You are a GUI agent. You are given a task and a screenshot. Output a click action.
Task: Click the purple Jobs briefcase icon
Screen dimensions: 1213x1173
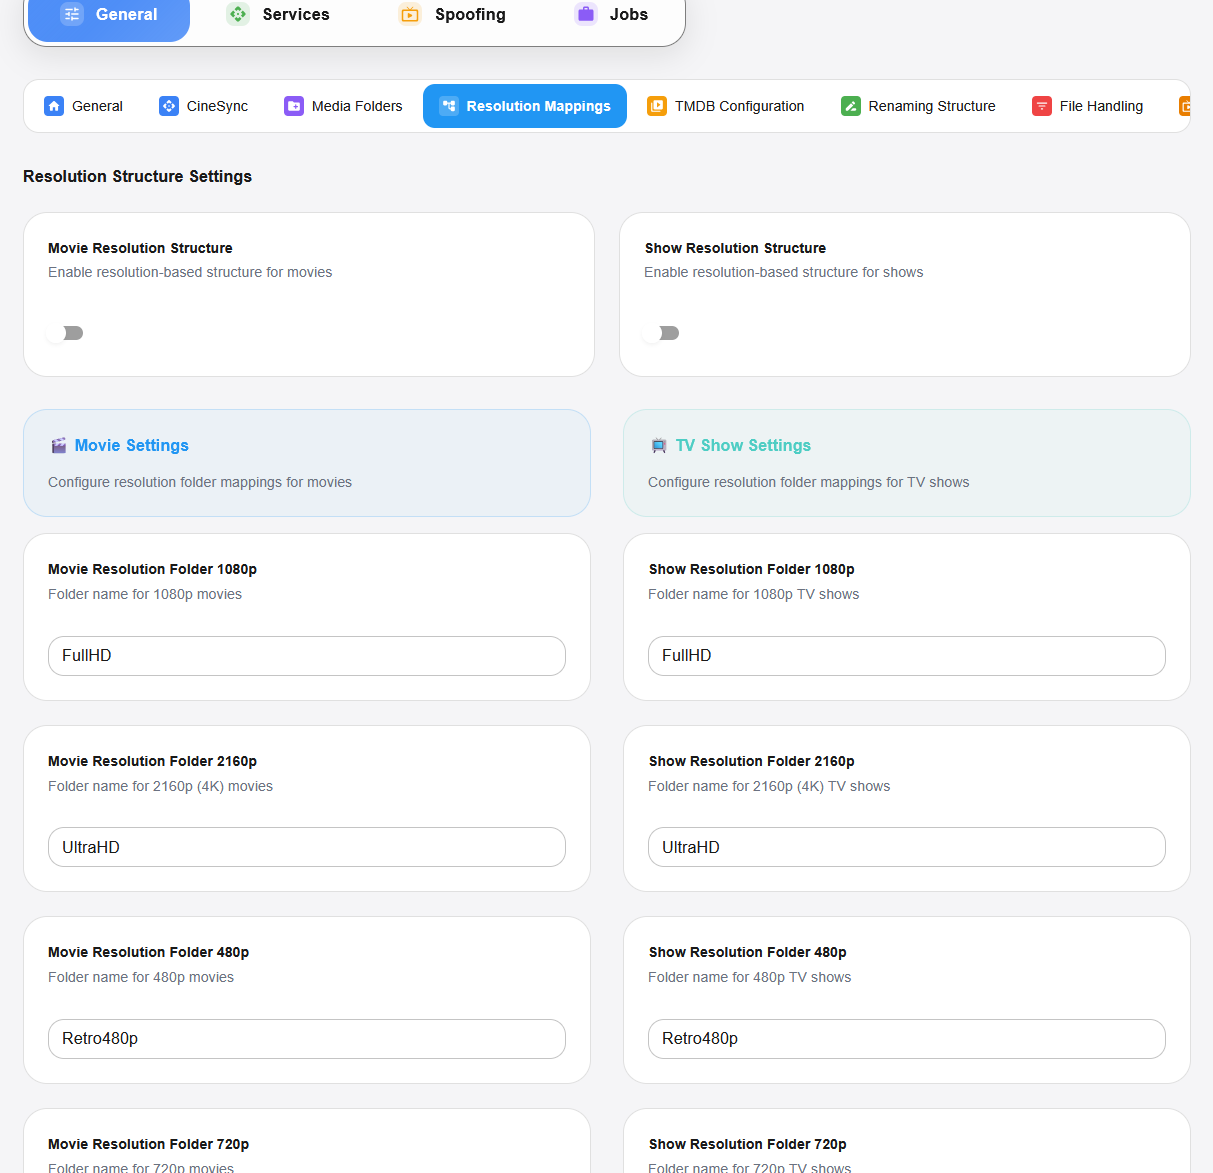[586, 14]
